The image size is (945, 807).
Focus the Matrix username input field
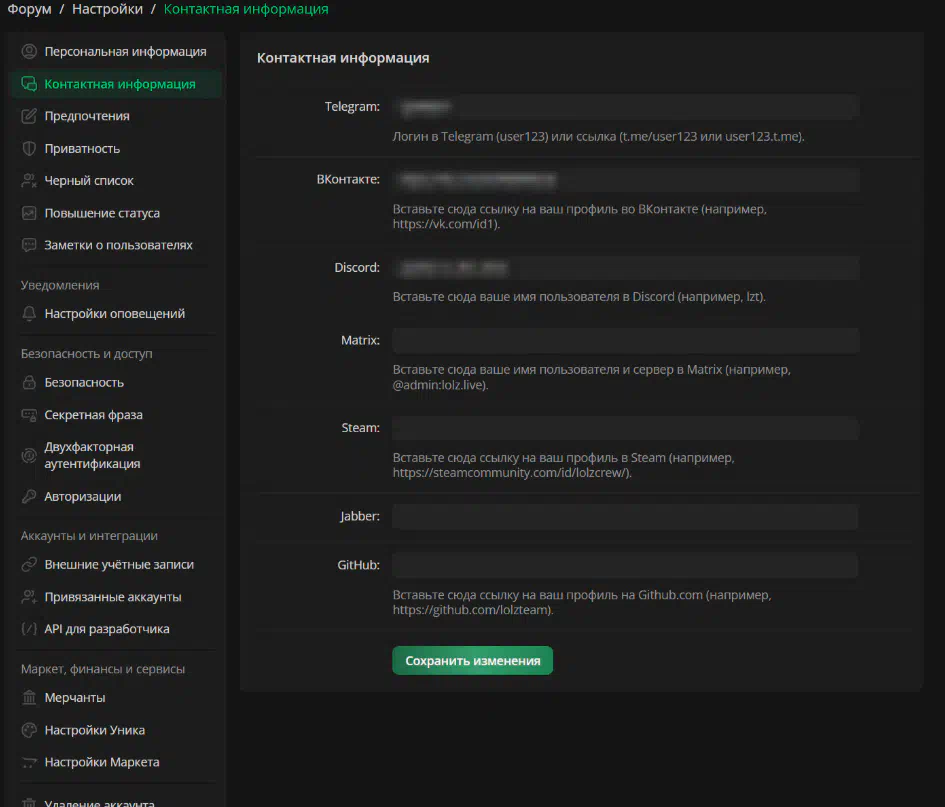click(625, 341)
